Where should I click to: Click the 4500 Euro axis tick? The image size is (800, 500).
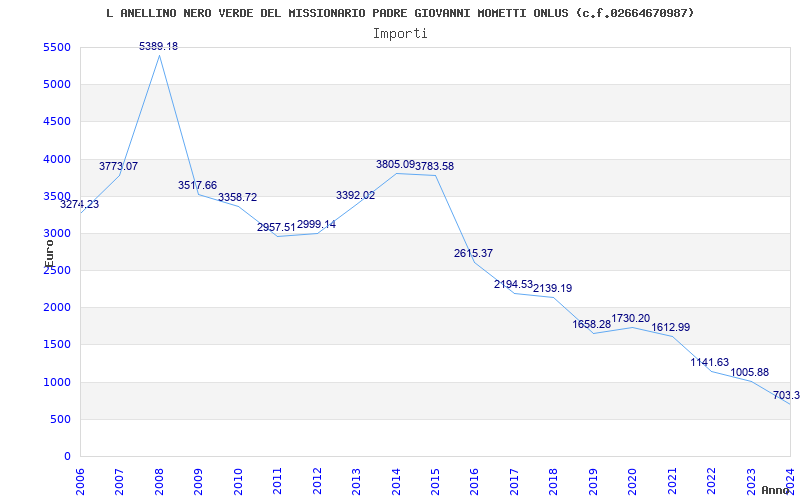pos(55,121)
